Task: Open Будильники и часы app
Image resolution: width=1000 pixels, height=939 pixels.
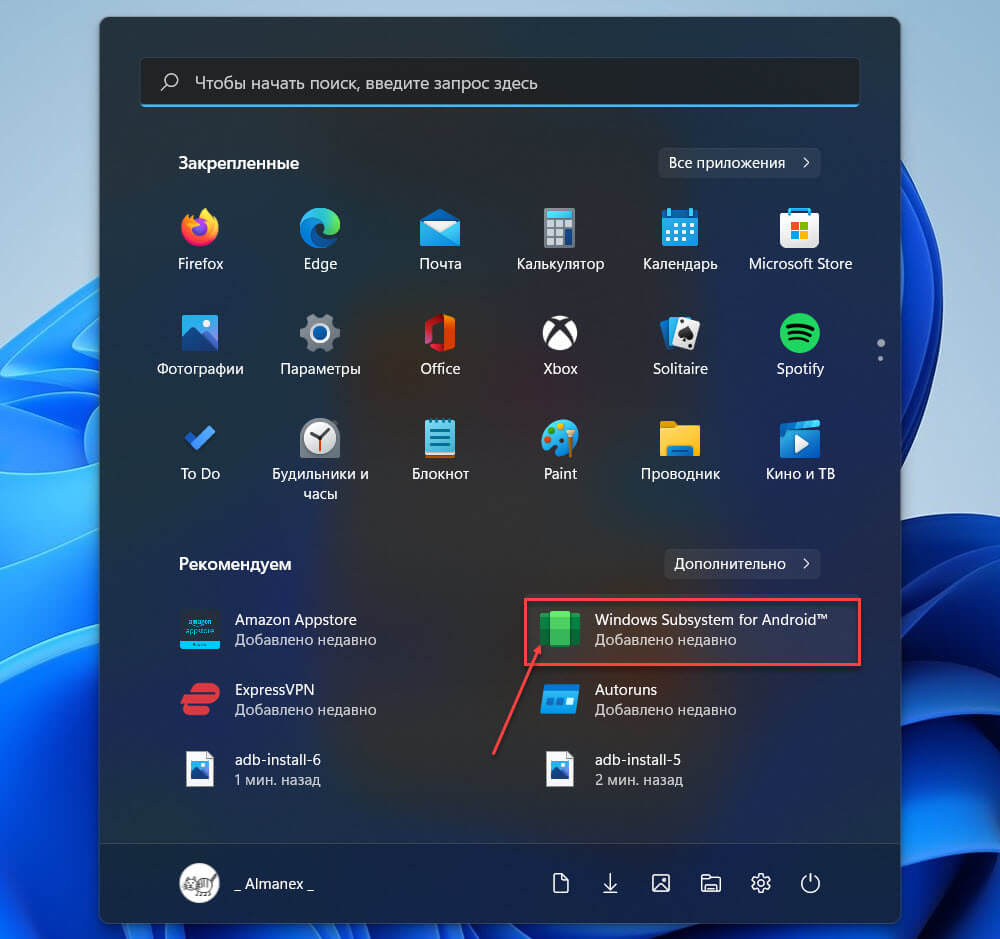Action: click(x=320, y=459)
